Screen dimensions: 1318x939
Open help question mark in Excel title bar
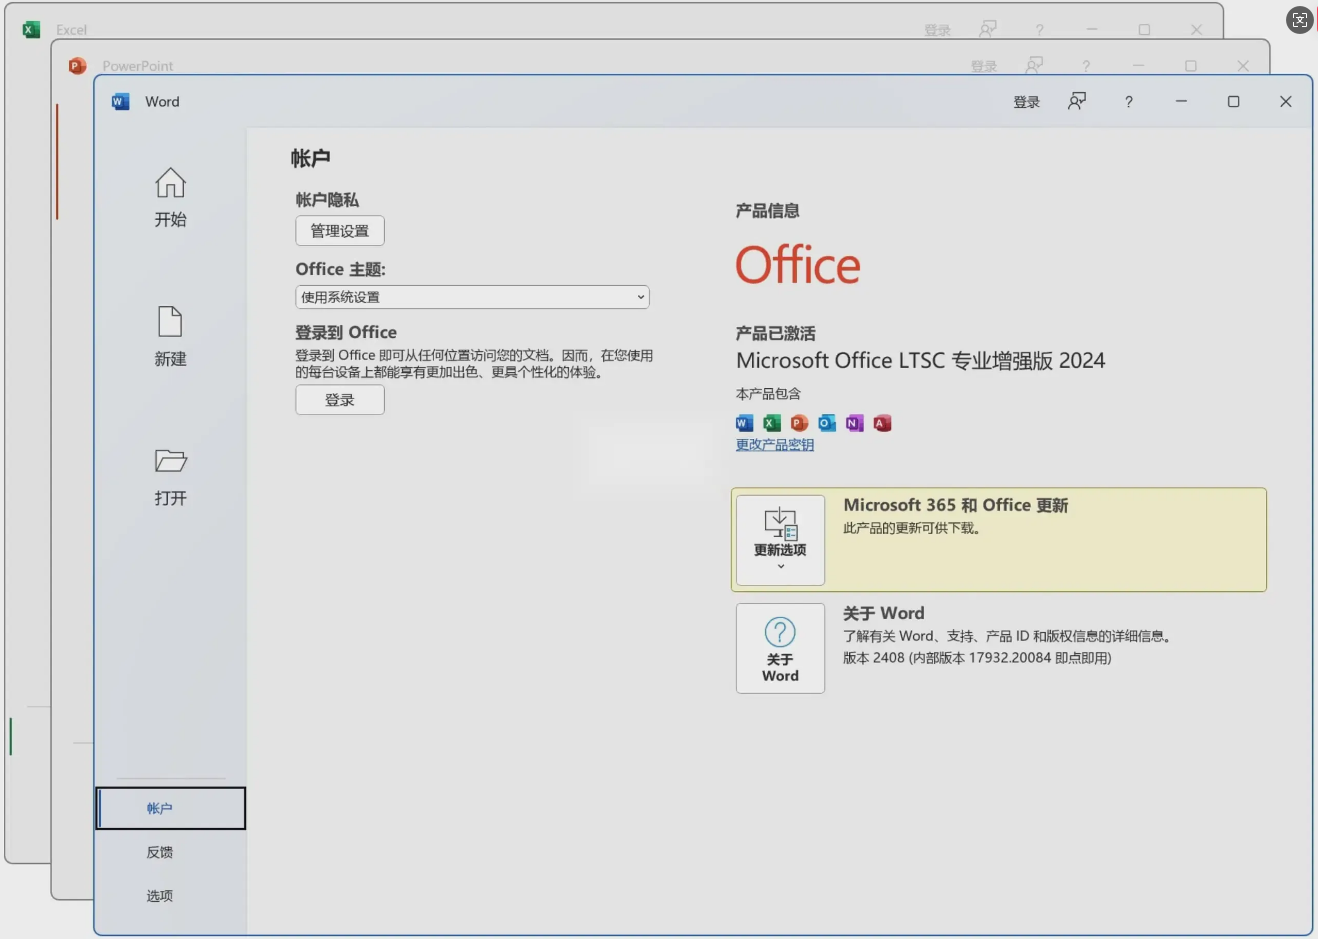[x=1040, y=30]
